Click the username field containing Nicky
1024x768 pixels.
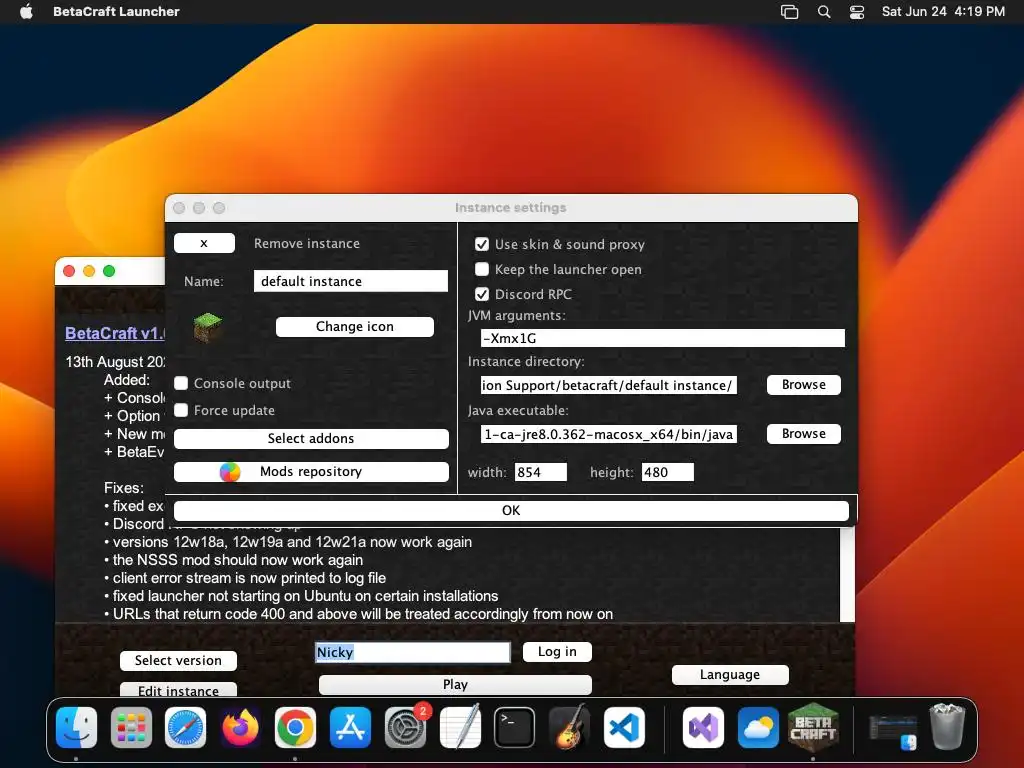coord(413,652)
